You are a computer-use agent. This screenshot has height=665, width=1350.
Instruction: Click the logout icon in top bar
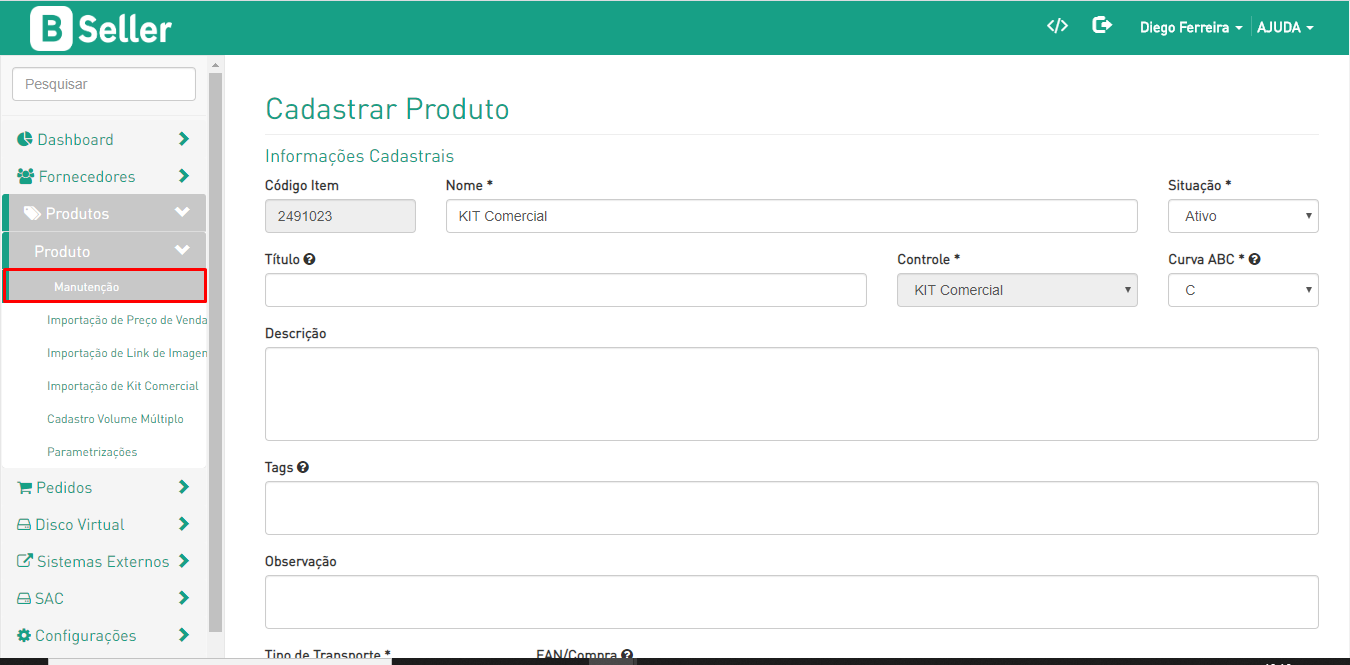pyautogui.click(x=1102, y=26)
